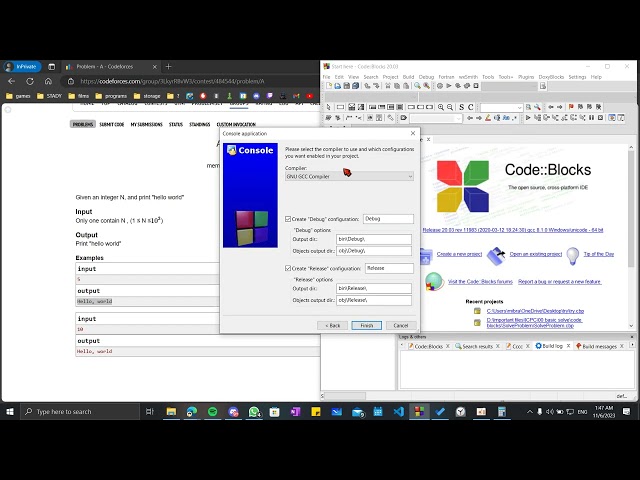Image resolution: width=640 pixels, height=480 pixels.
Task: Open Windows Start menu
Action: 10,411
